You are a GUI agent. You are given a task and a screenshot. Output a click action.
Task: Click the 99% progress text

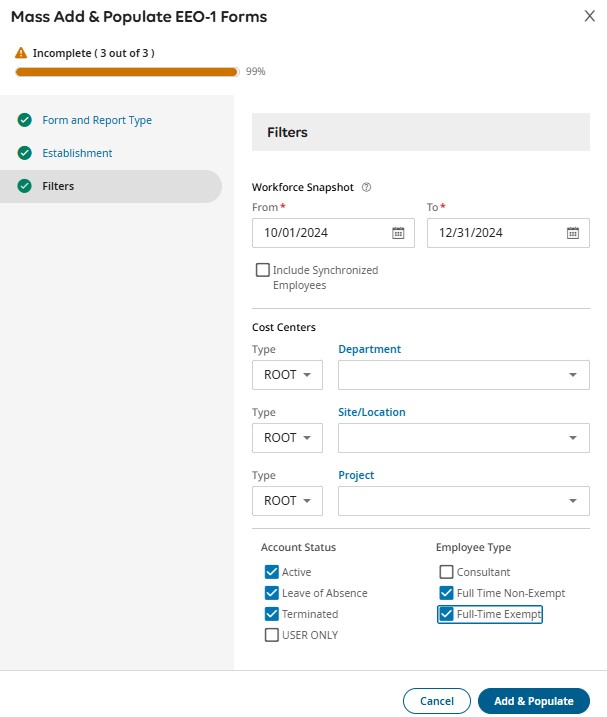[255, 71]
